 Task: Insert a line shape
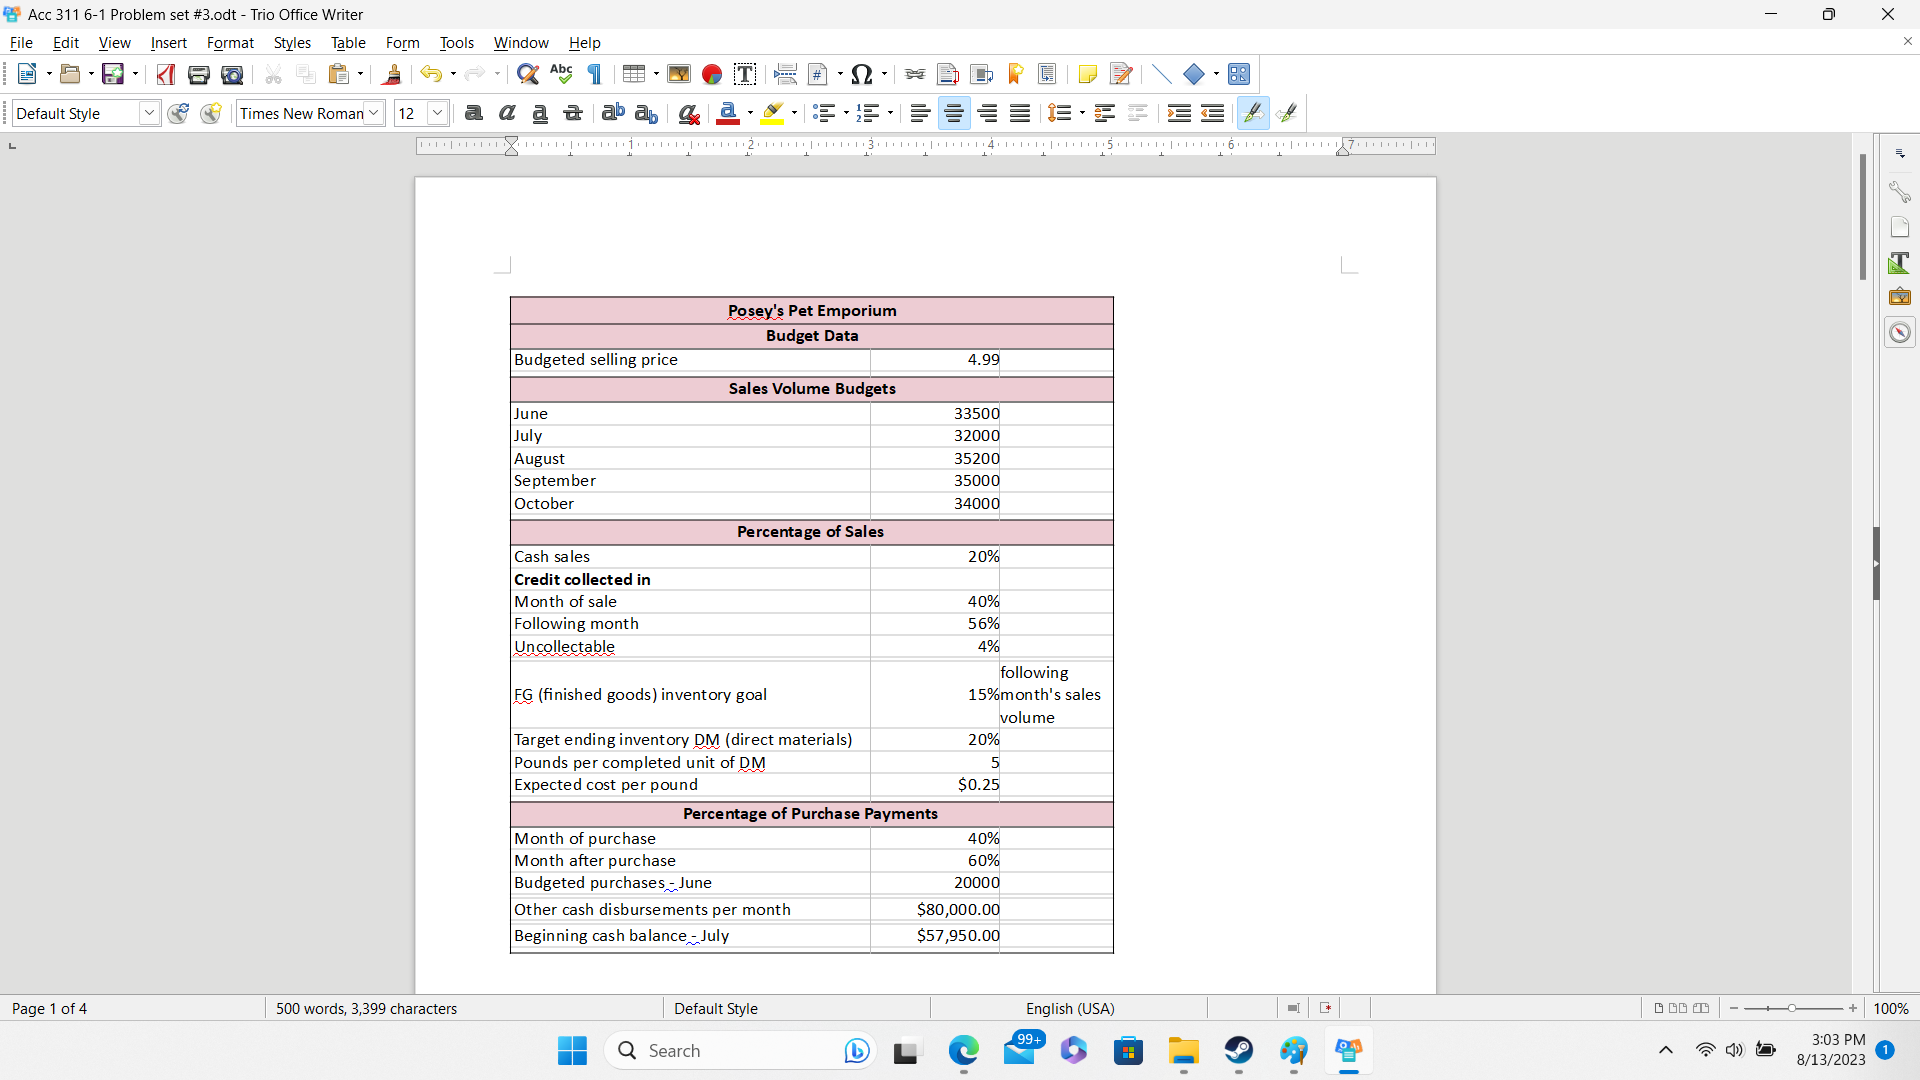point(1161,74)
